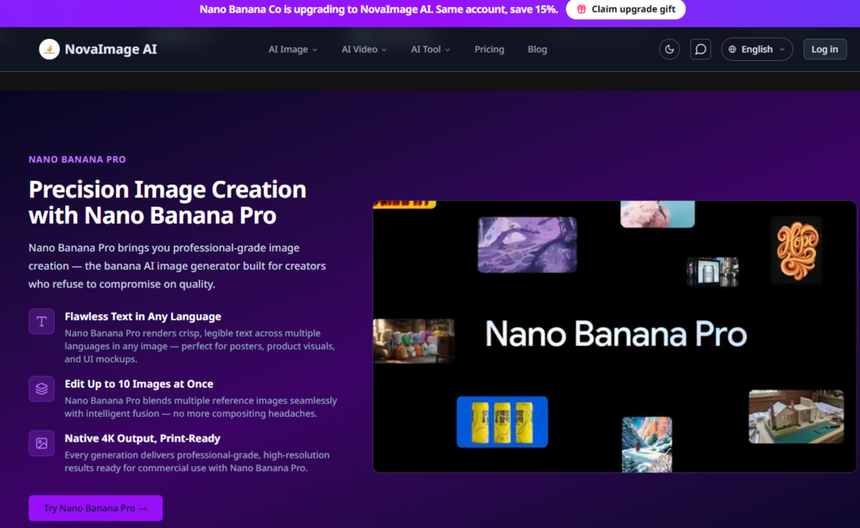Click the plush toys thumbnail
Image resolution: width=860 pixels, height=528 pixels.
point(414,340)
